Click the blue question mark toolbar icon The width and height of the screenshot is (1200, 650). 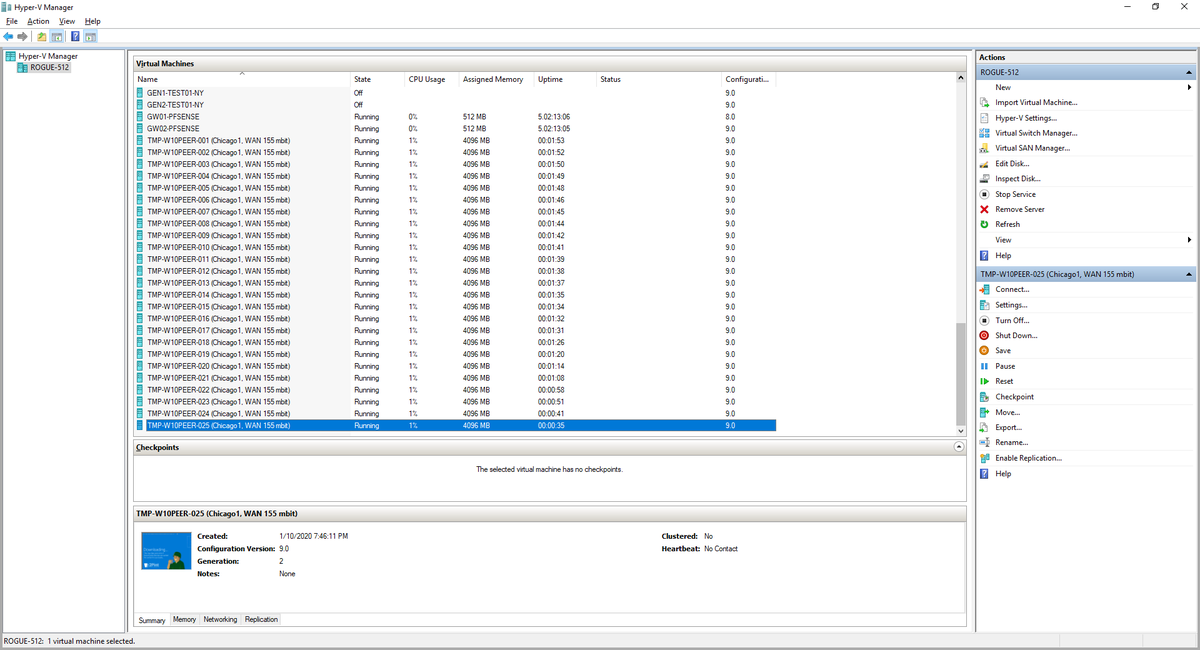76,37
